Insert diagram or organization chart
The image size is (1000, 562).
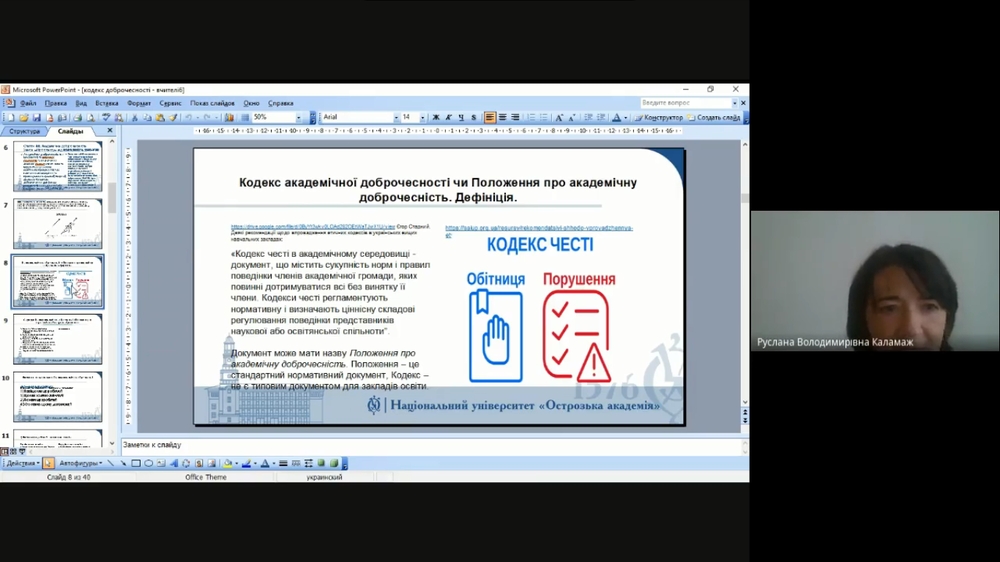(x=186, y=463)
